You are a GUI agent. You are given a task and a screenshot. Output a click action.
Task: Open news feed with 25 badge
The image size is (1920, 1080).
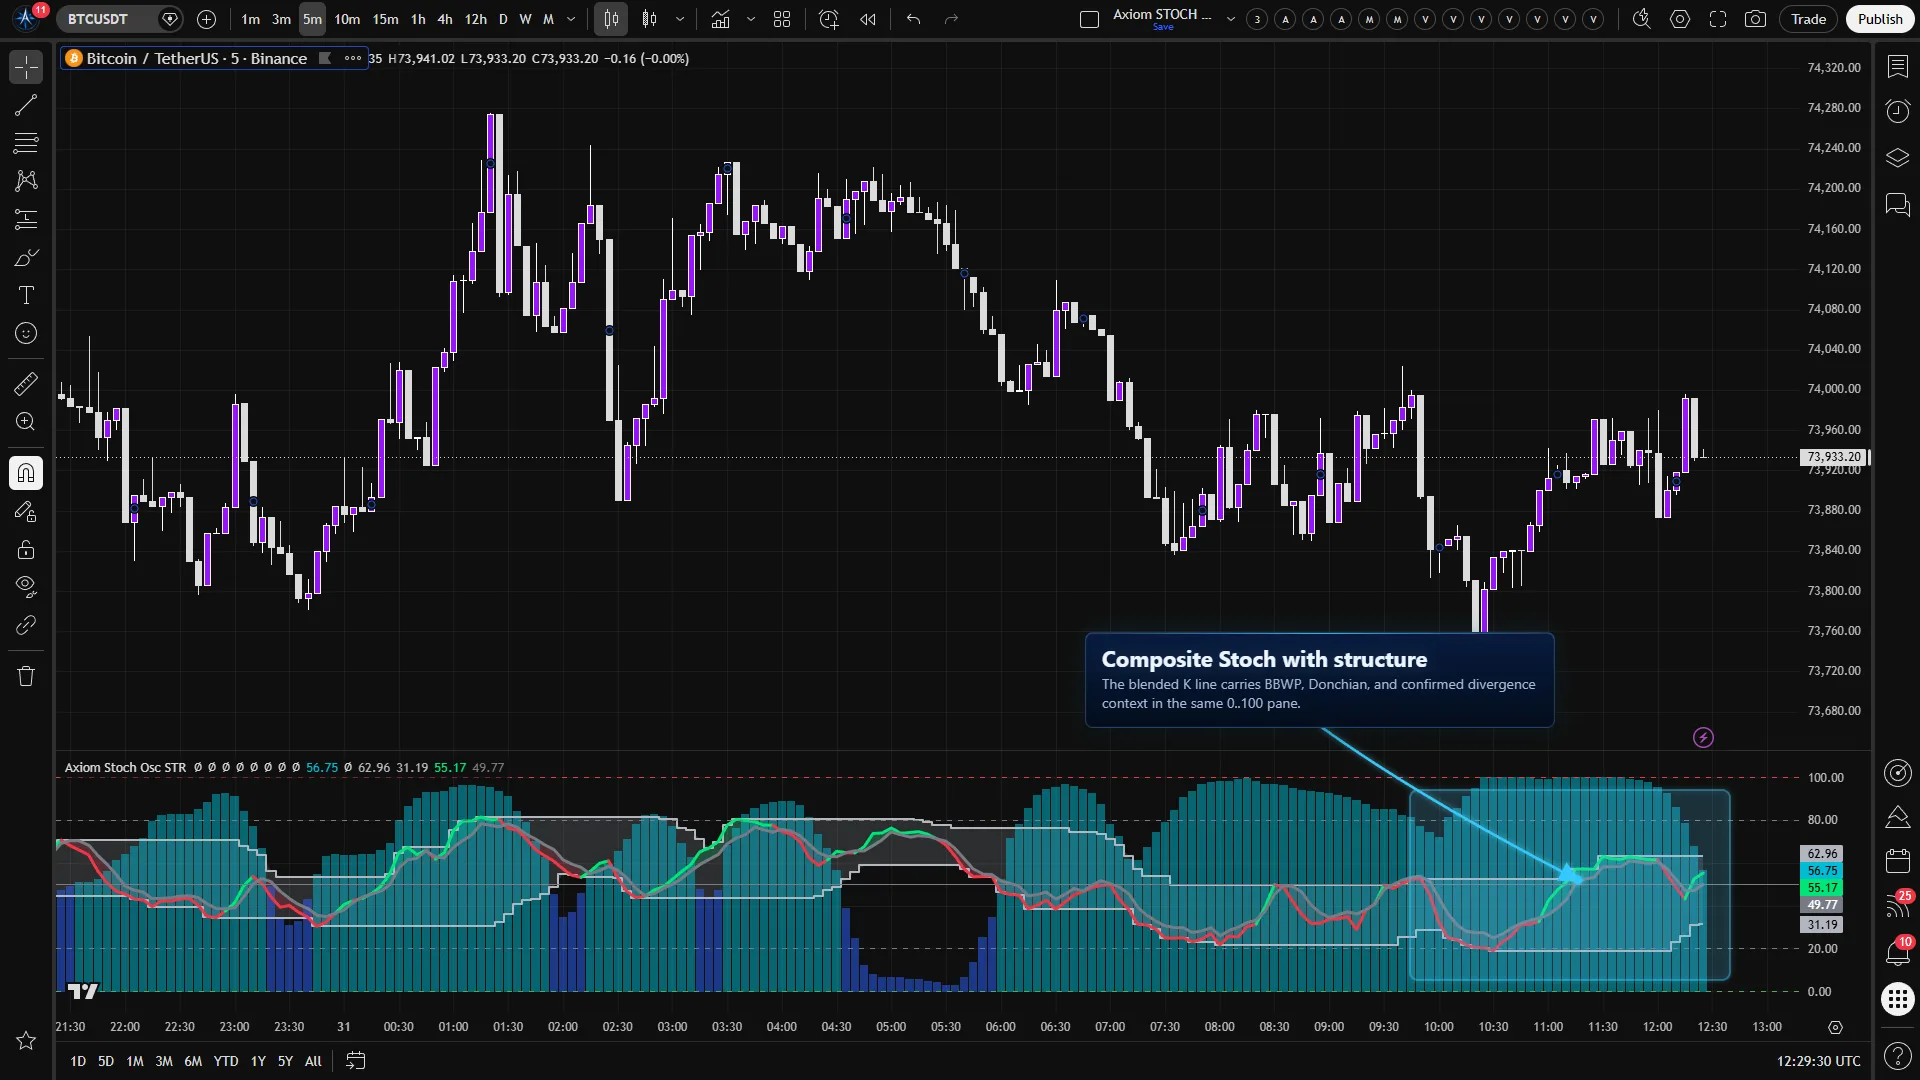point(1897,905)
